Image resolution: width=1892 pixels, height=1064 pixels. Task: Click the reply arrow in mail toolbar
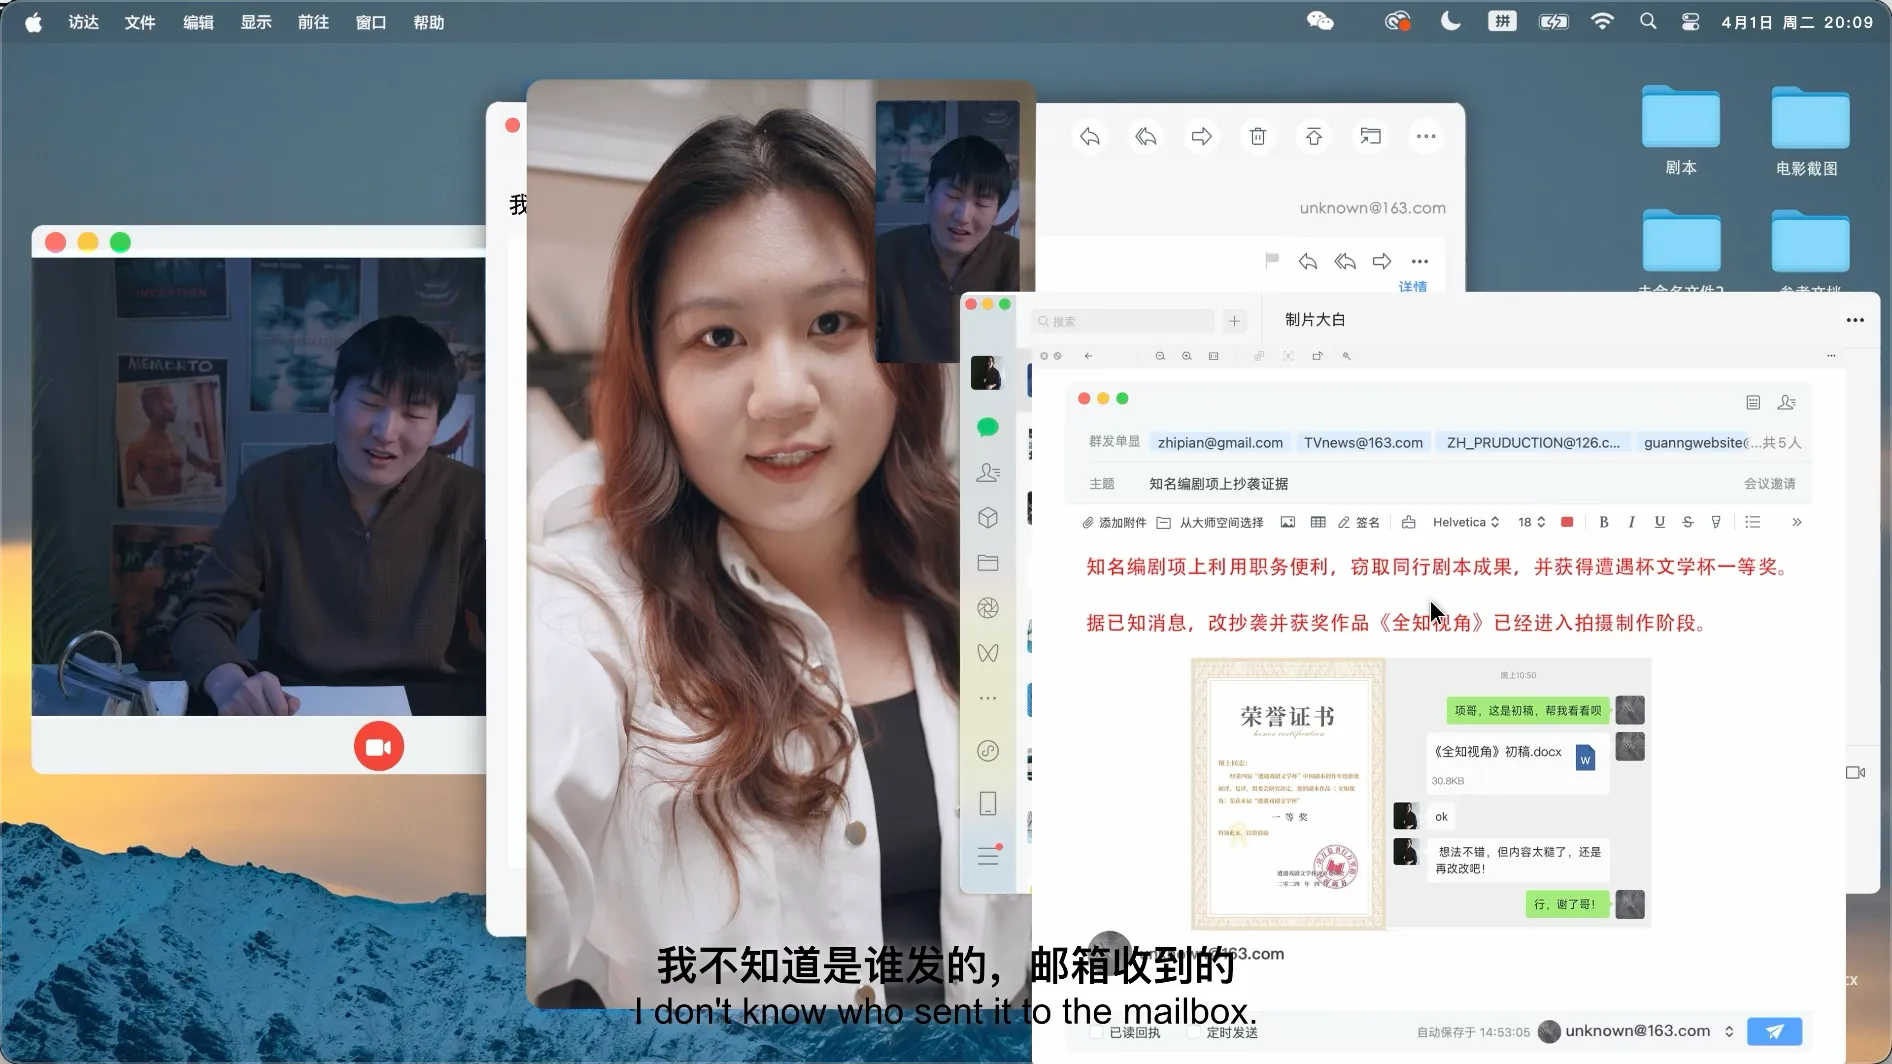(x=1090, y=137)
